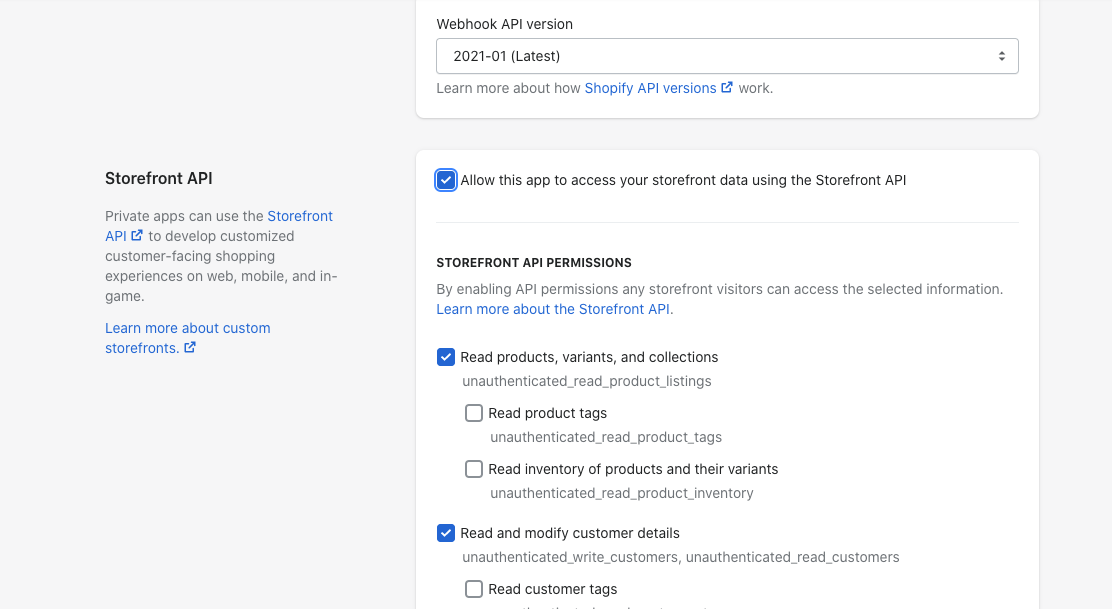Open the Webhook API version dropdown
This screenshot has width=1112, height=609.
pos(727,56)
